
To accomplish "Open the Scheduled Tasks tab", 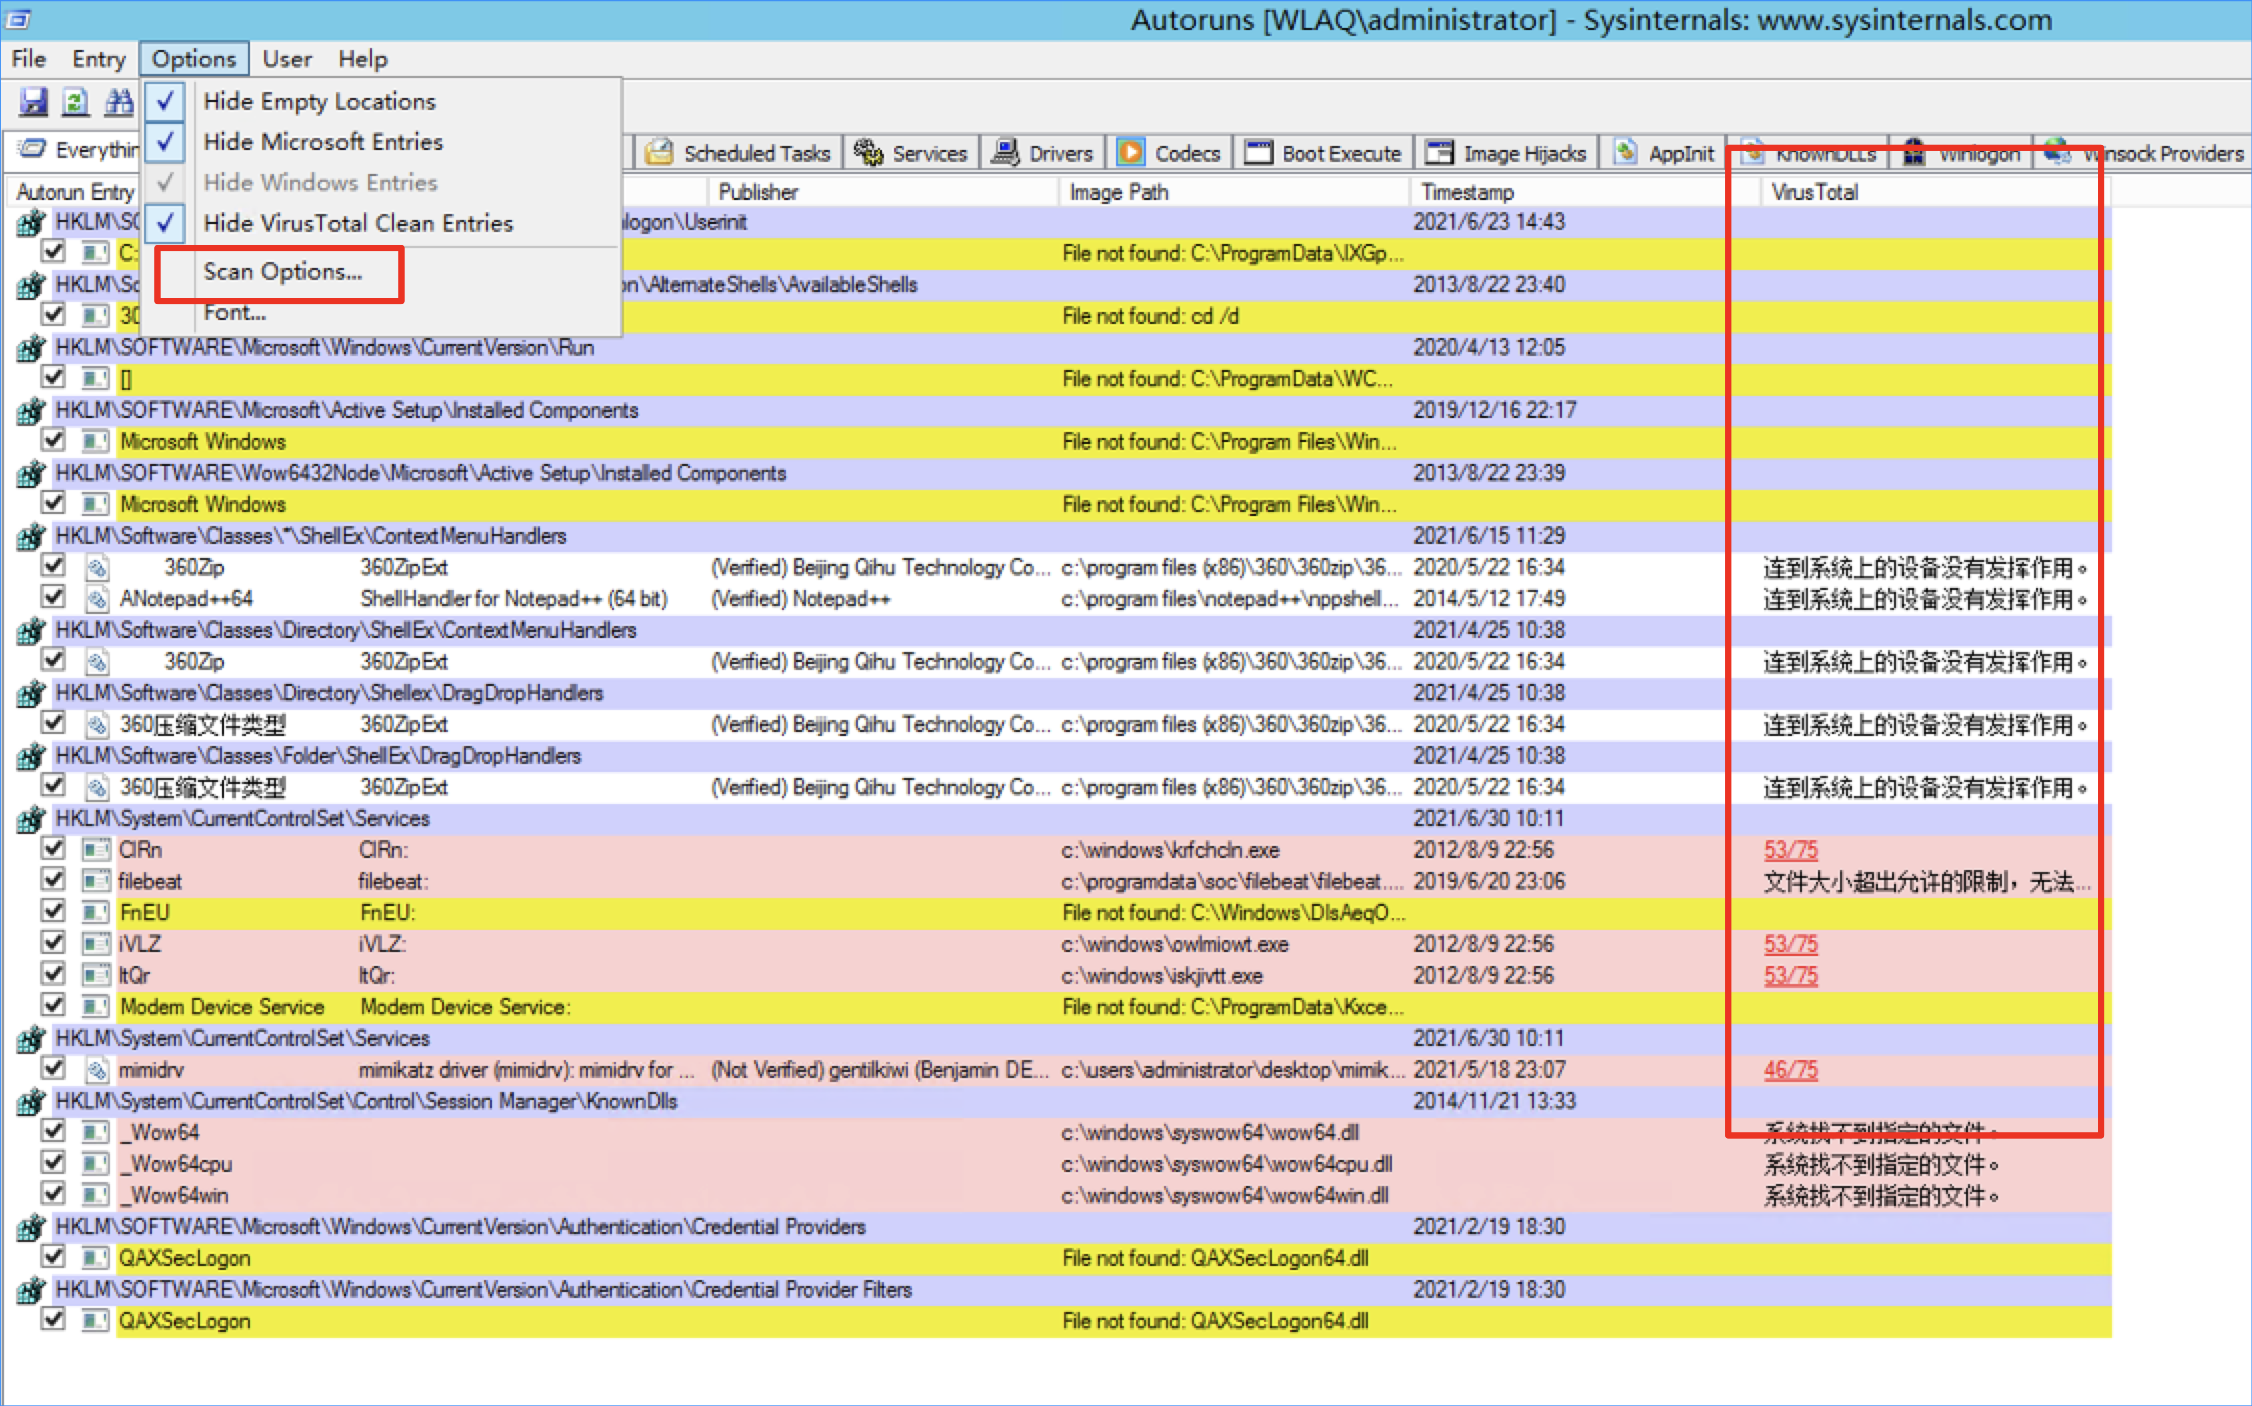I will pos(739,153).
